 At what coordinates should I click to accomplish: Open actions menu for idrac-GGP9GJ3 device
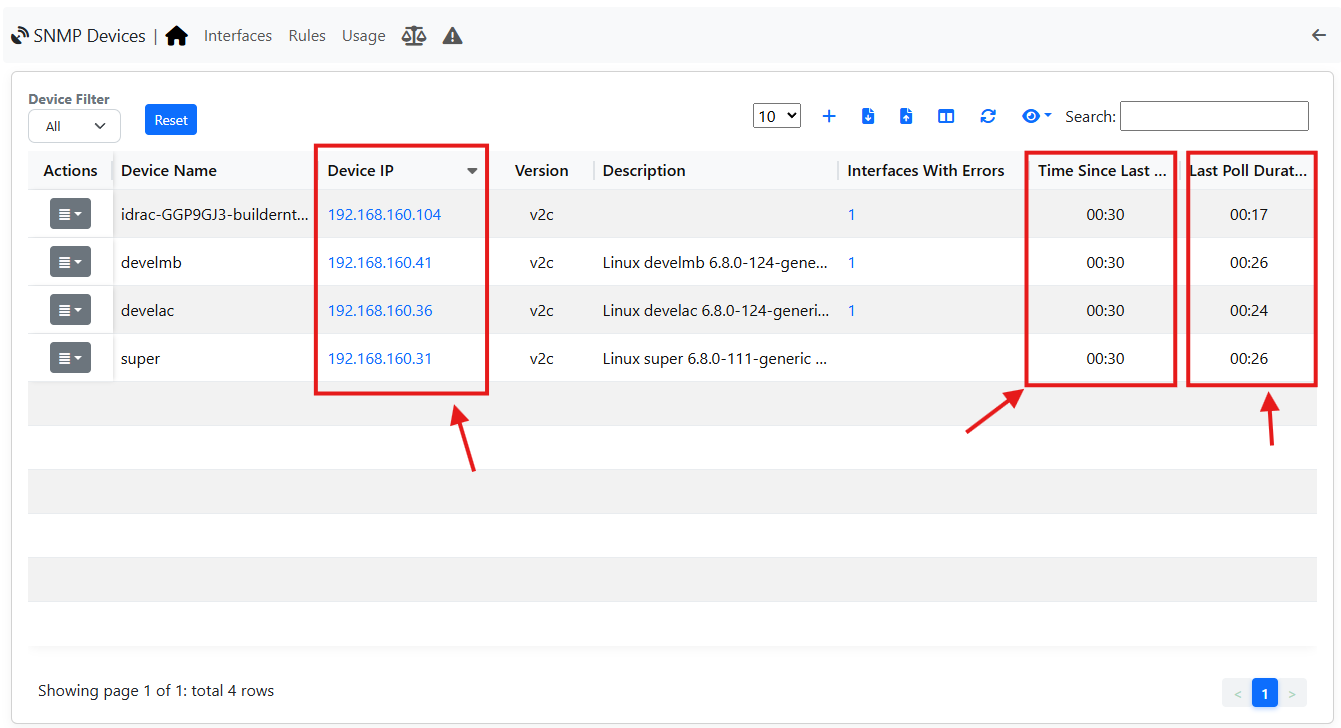pos(70,214)
